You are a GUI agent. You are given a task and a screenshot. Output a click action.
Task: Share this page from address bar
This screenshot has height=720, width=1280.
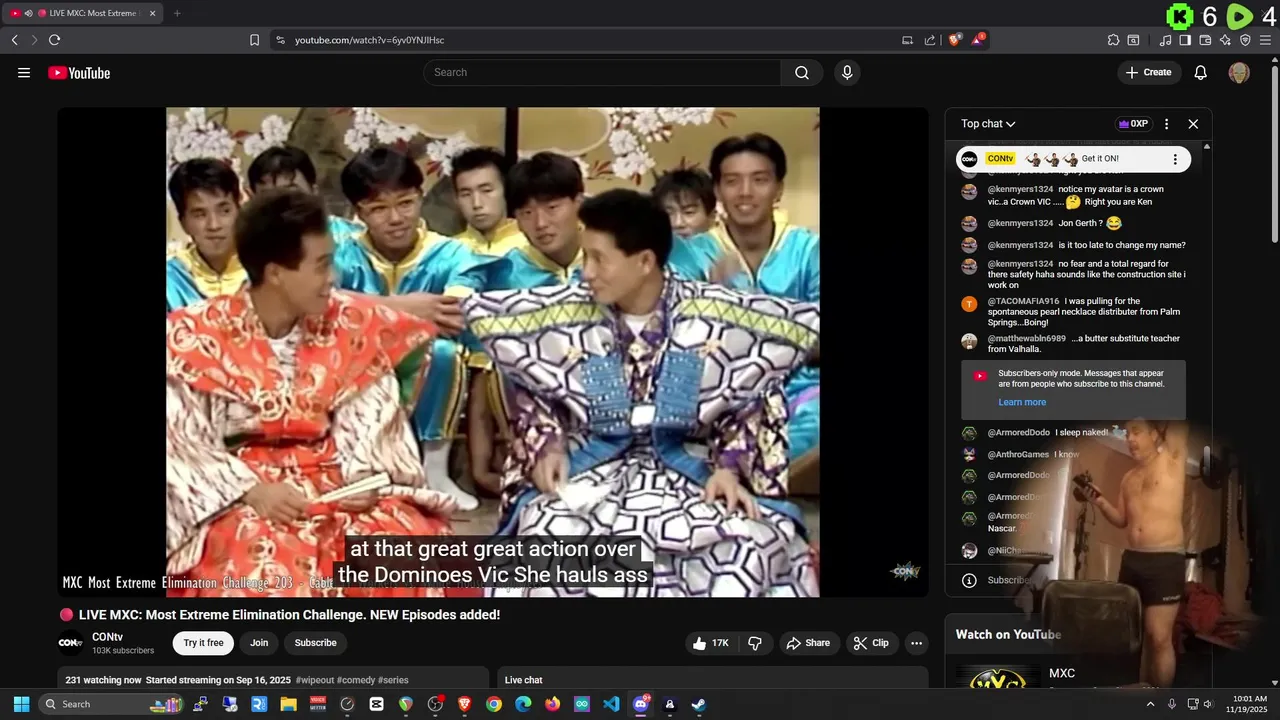coord(930,40)
